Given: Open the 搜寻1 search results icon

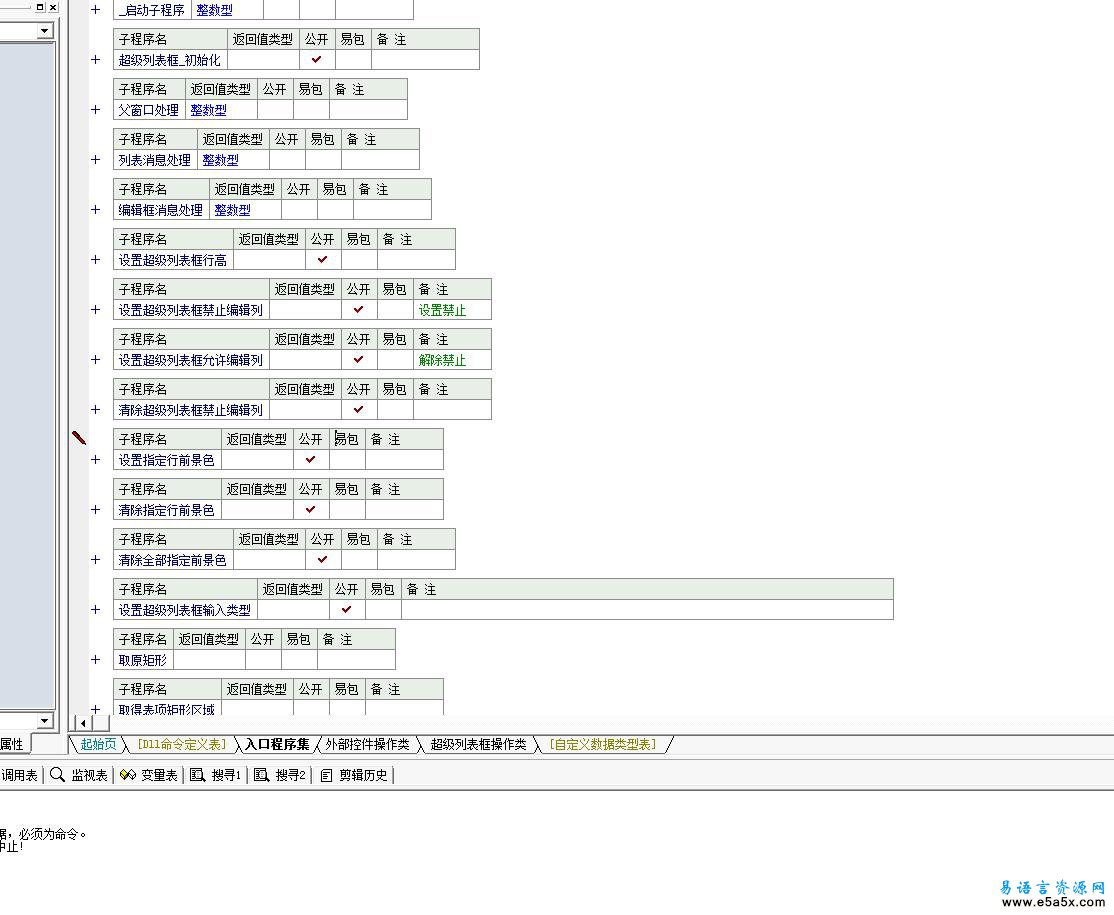Looking at the screenshot, I should 198,775.
